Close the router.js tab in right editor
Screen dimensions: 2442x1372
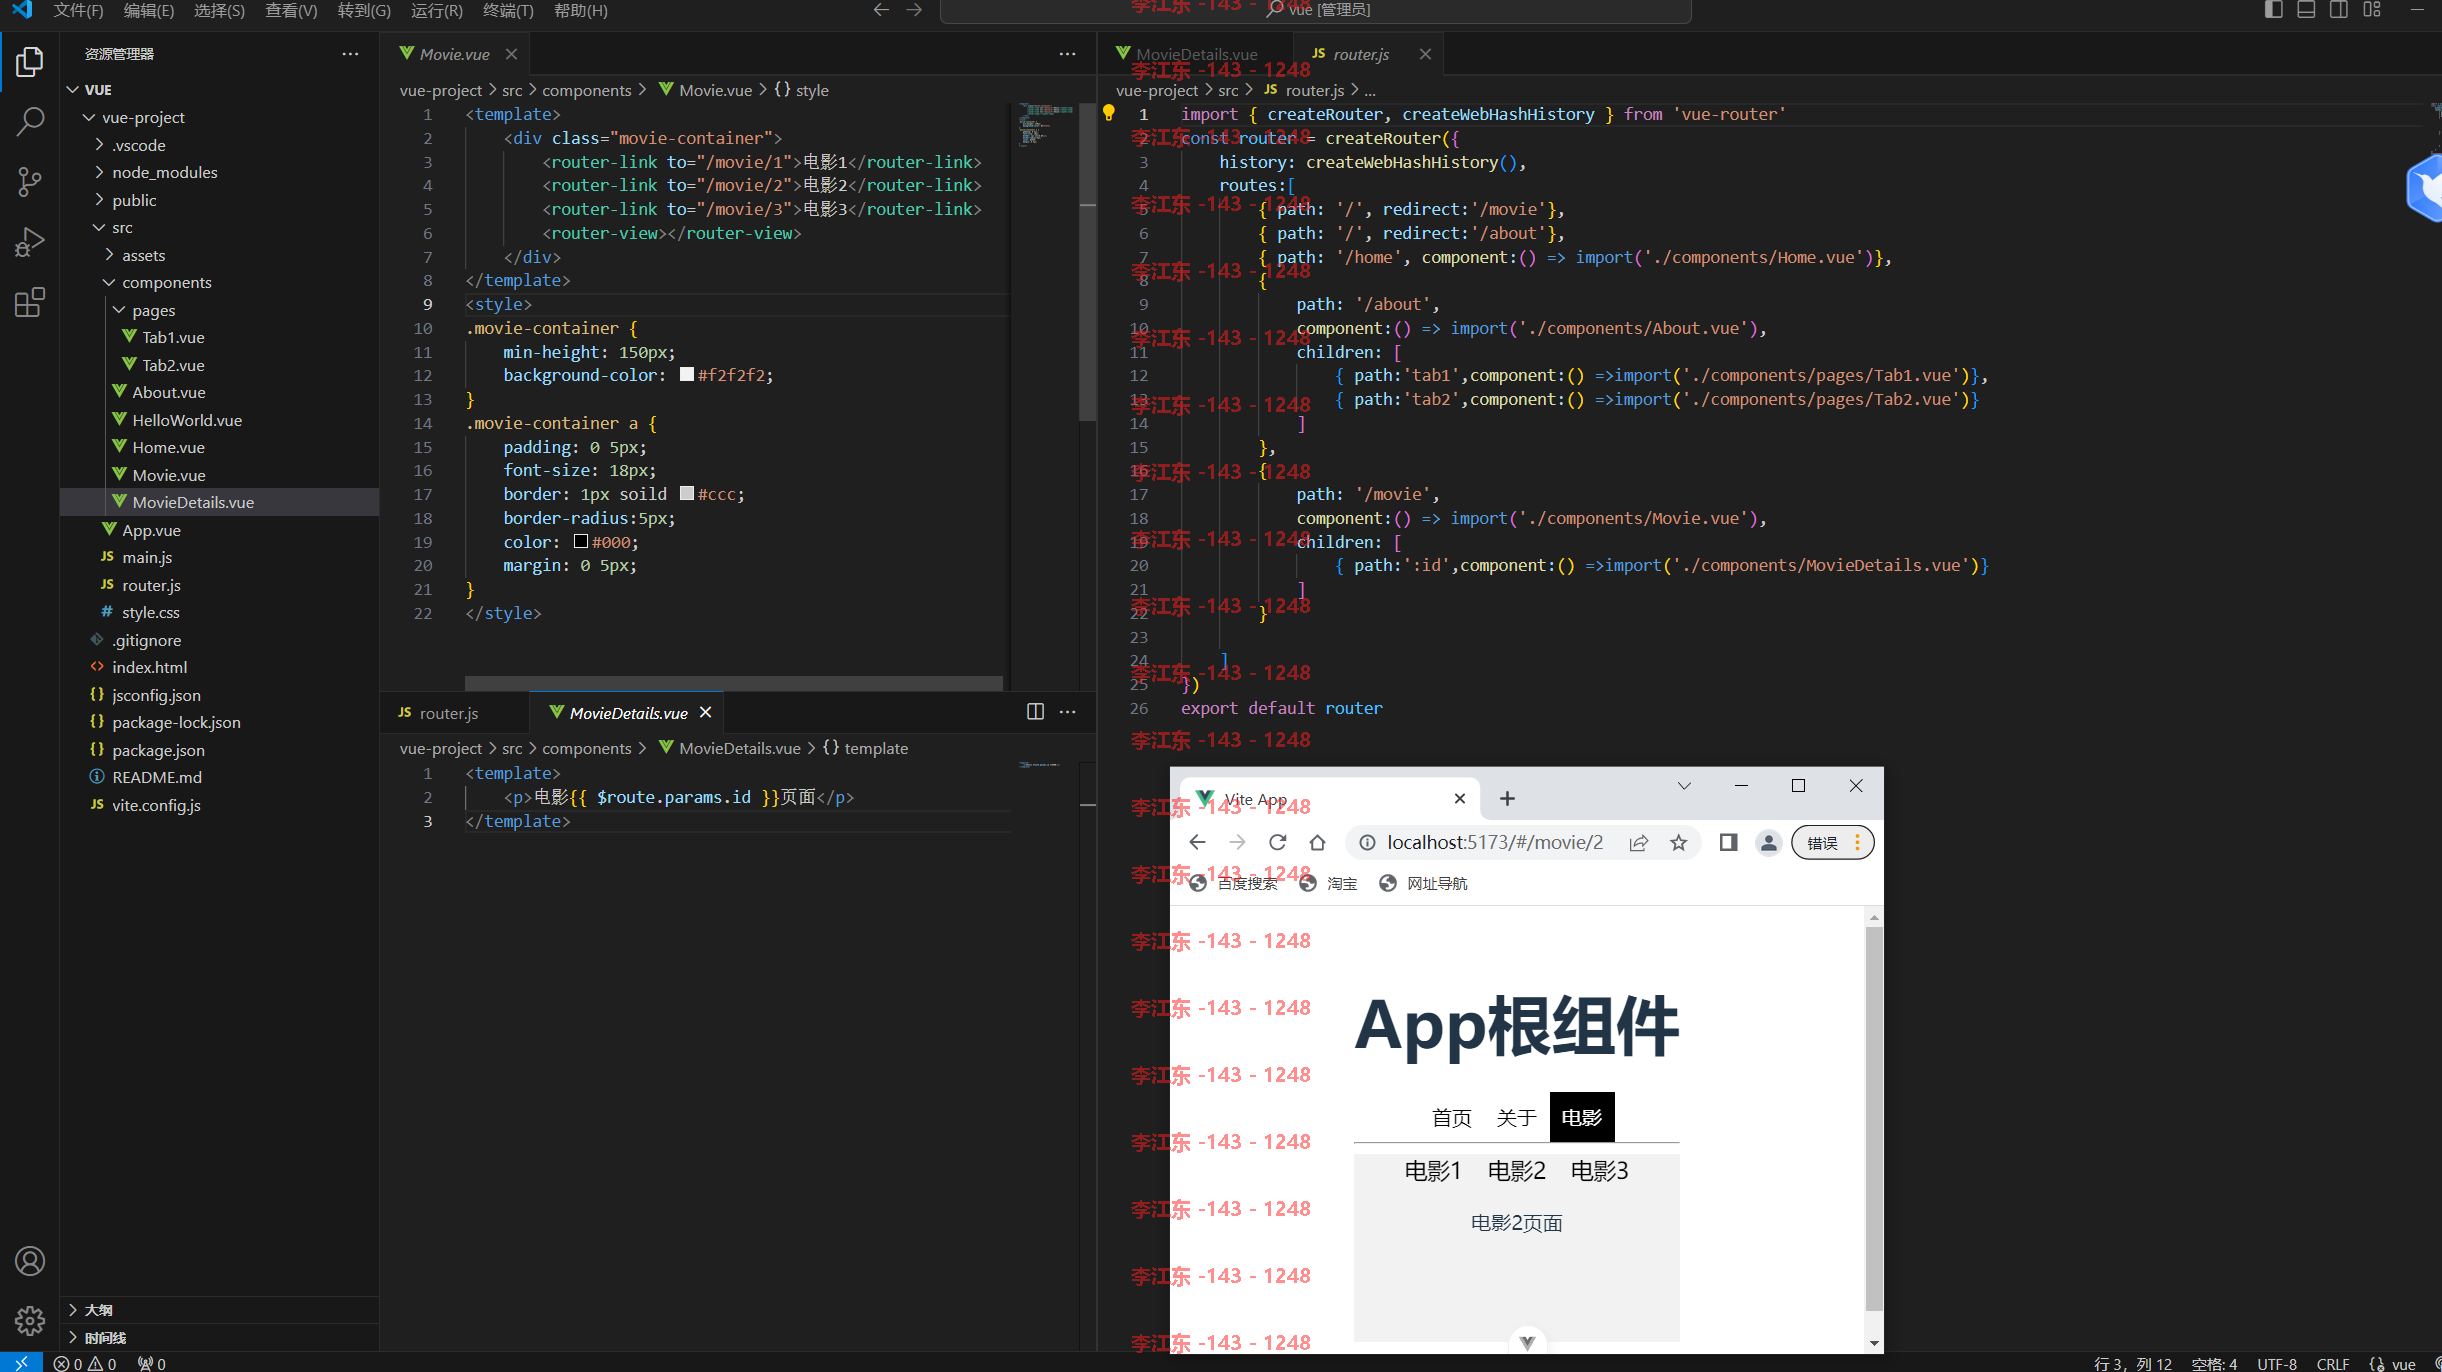click(1425, 54)
